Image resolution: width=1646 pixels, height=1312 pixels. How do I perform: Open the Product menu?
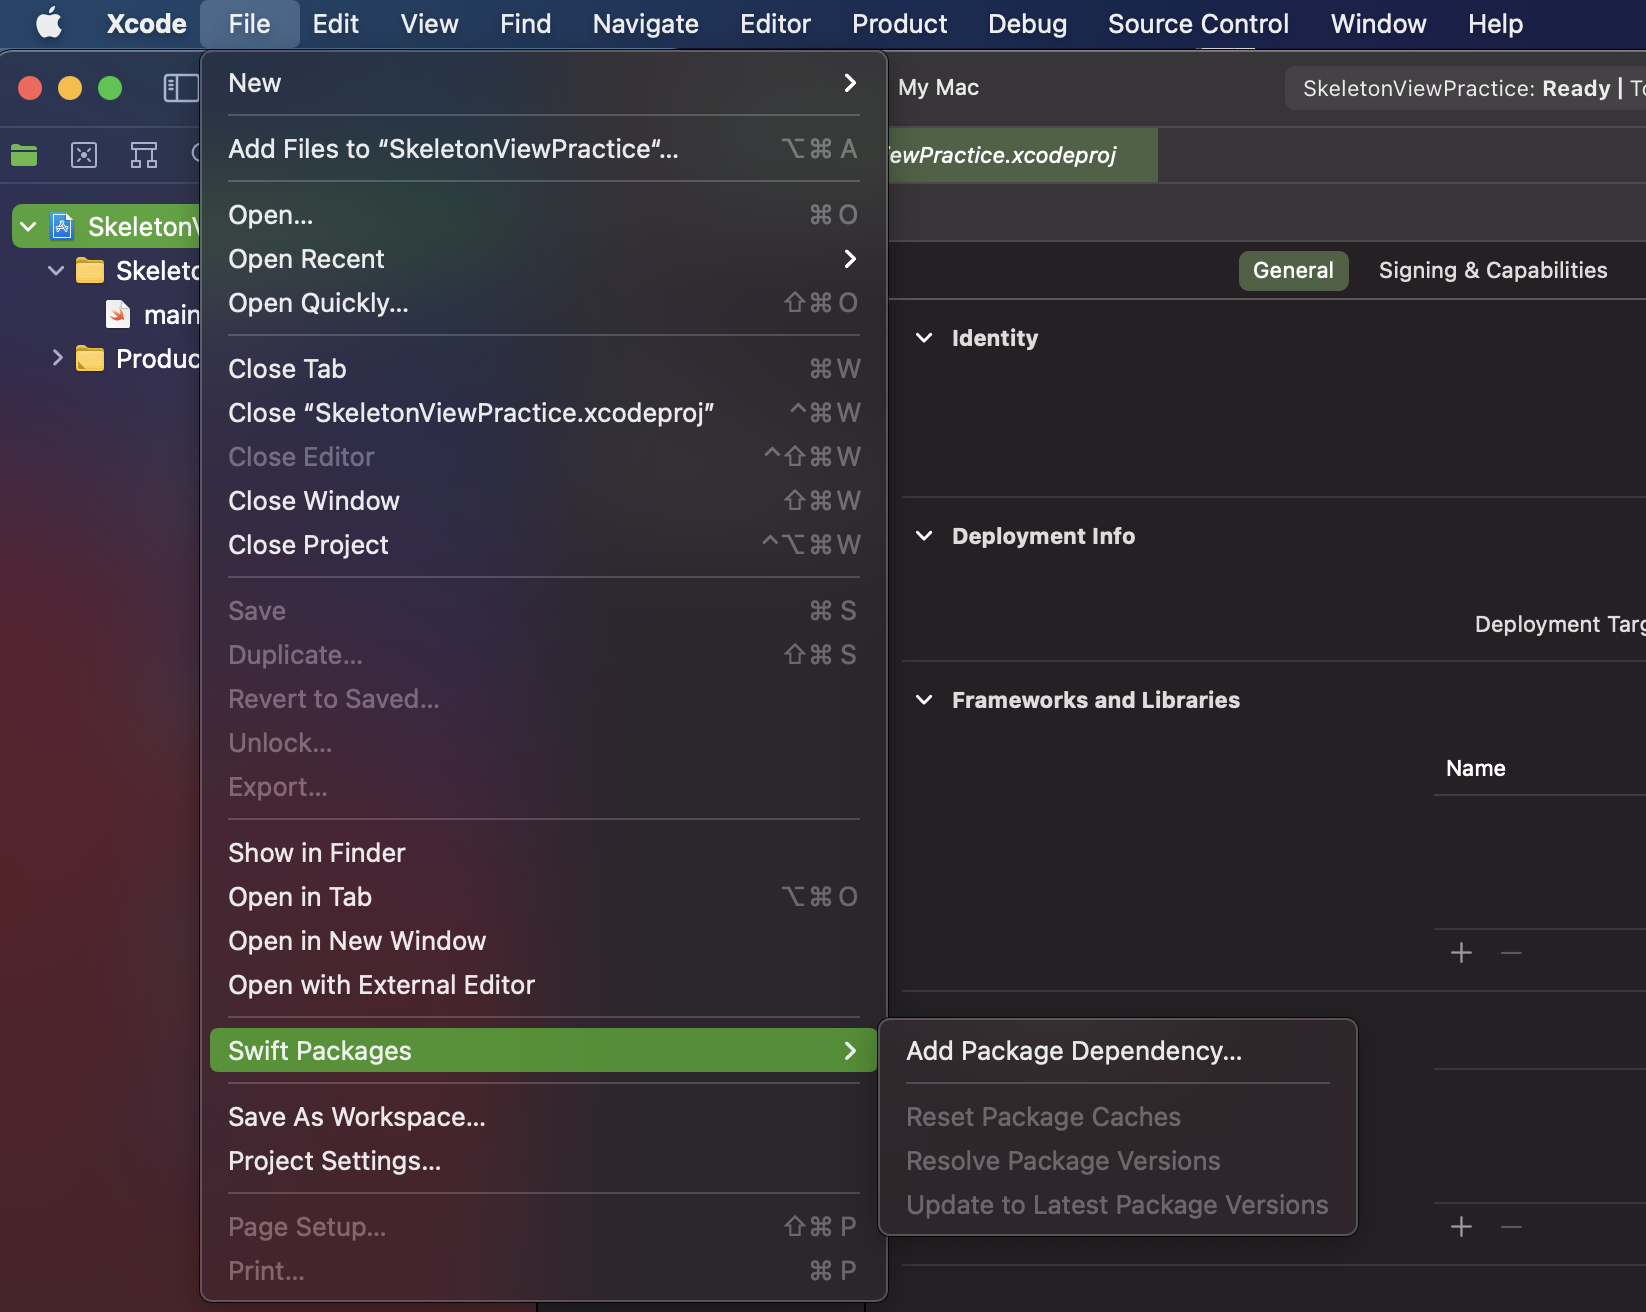[899, 23]
